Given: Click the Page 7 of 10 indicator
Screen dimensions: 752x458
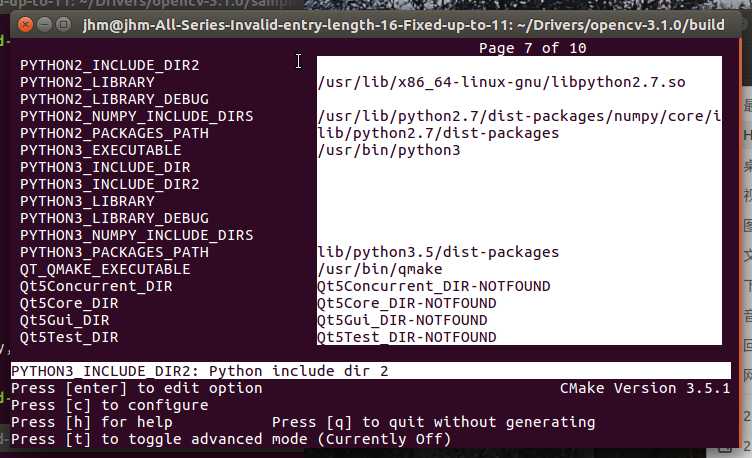Looking at the screenshot, I should pos(532,48).
